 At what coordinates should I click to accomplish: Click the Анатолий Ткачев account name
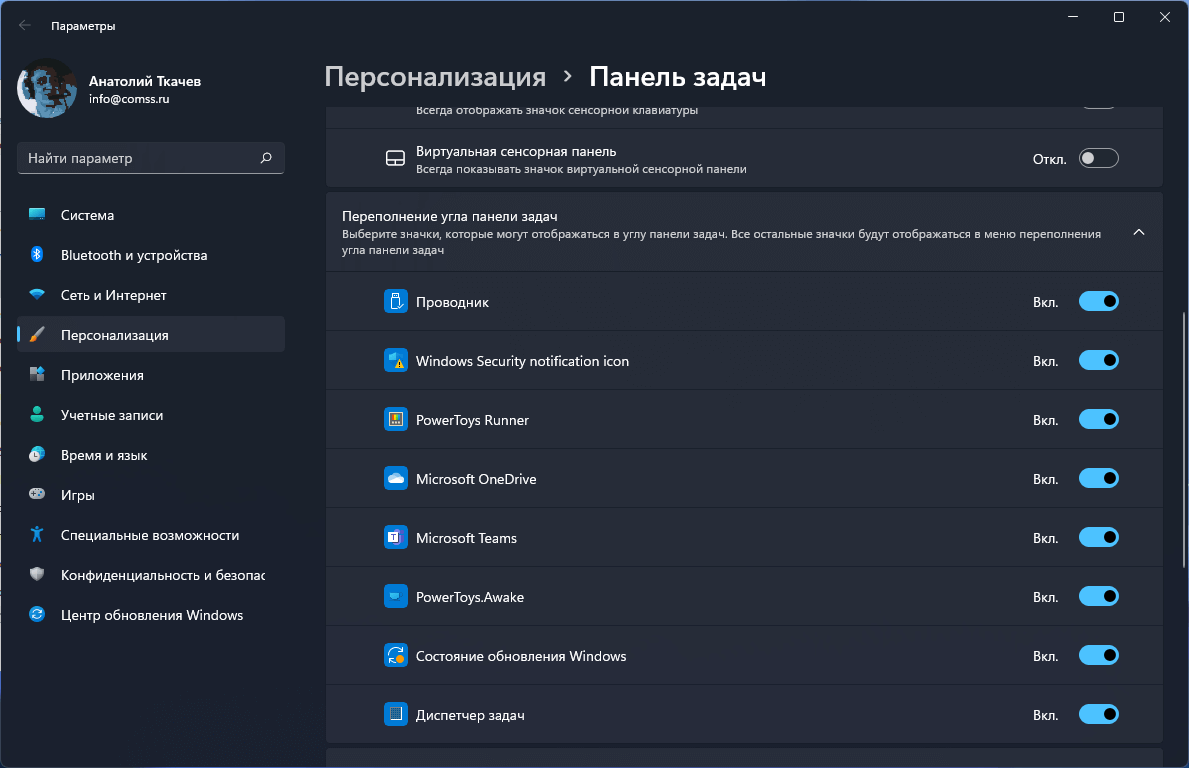[x=145, y=80]
